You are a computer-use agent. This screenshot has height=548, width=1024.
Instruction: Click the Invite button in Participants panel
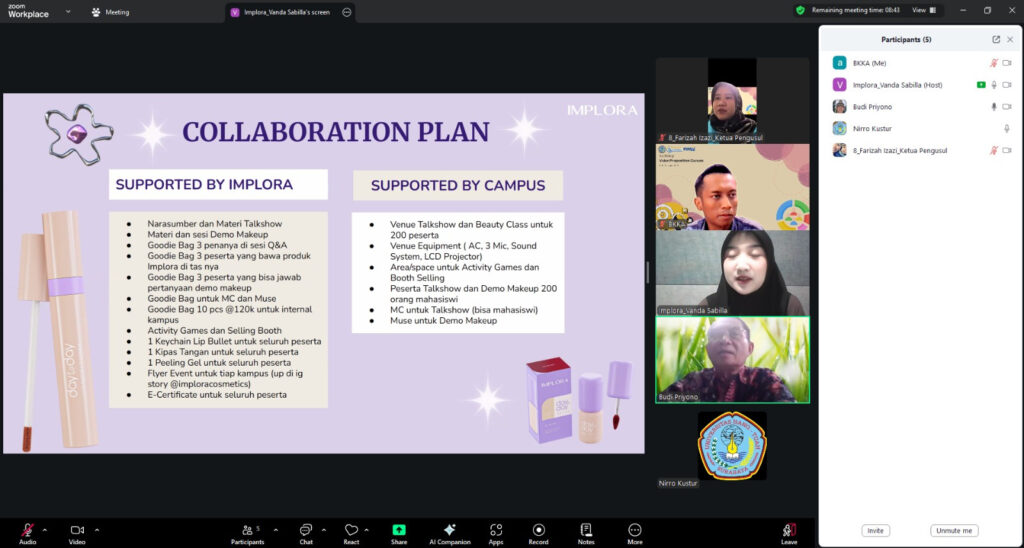tap(875, 530)
